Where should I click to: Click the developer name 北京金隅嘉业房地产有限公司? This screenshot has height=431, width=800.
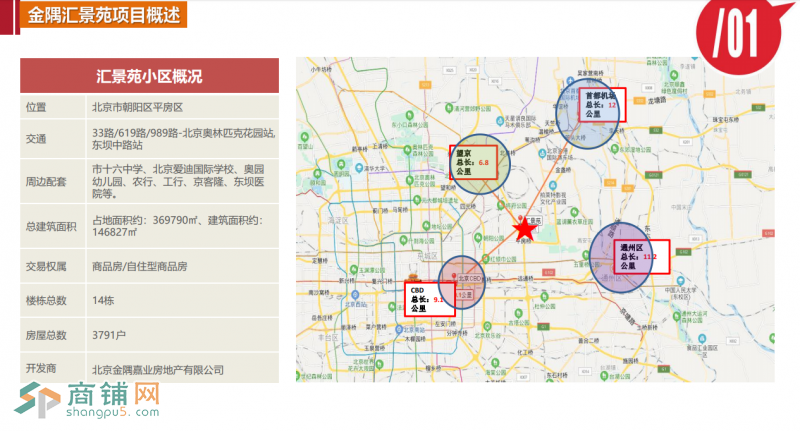(x=158, y=370)
